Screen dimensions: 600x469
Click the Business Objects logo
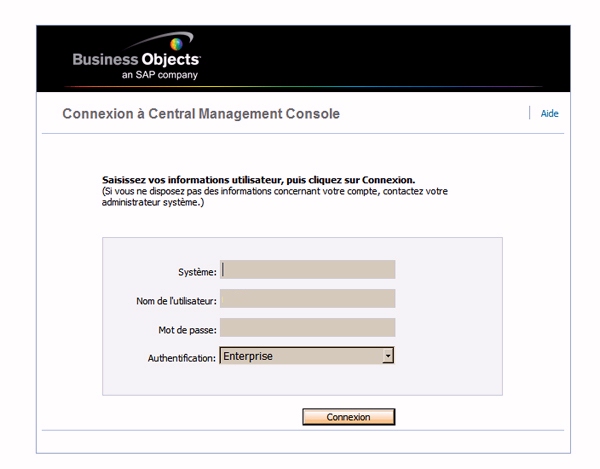(135, 60)
